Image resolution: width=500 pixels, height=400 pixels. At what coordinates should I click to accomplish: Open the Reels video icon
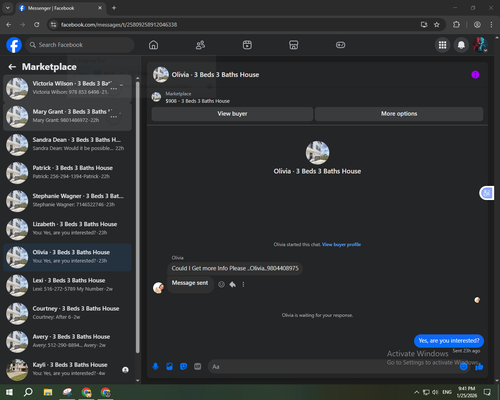pos(247,45)
